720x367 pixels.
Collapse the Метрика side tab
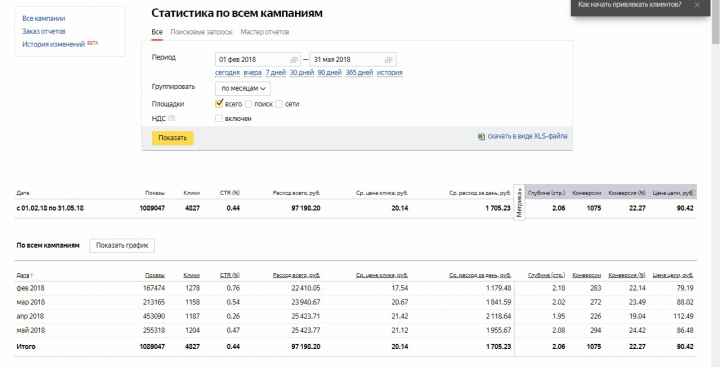point(519,203)
